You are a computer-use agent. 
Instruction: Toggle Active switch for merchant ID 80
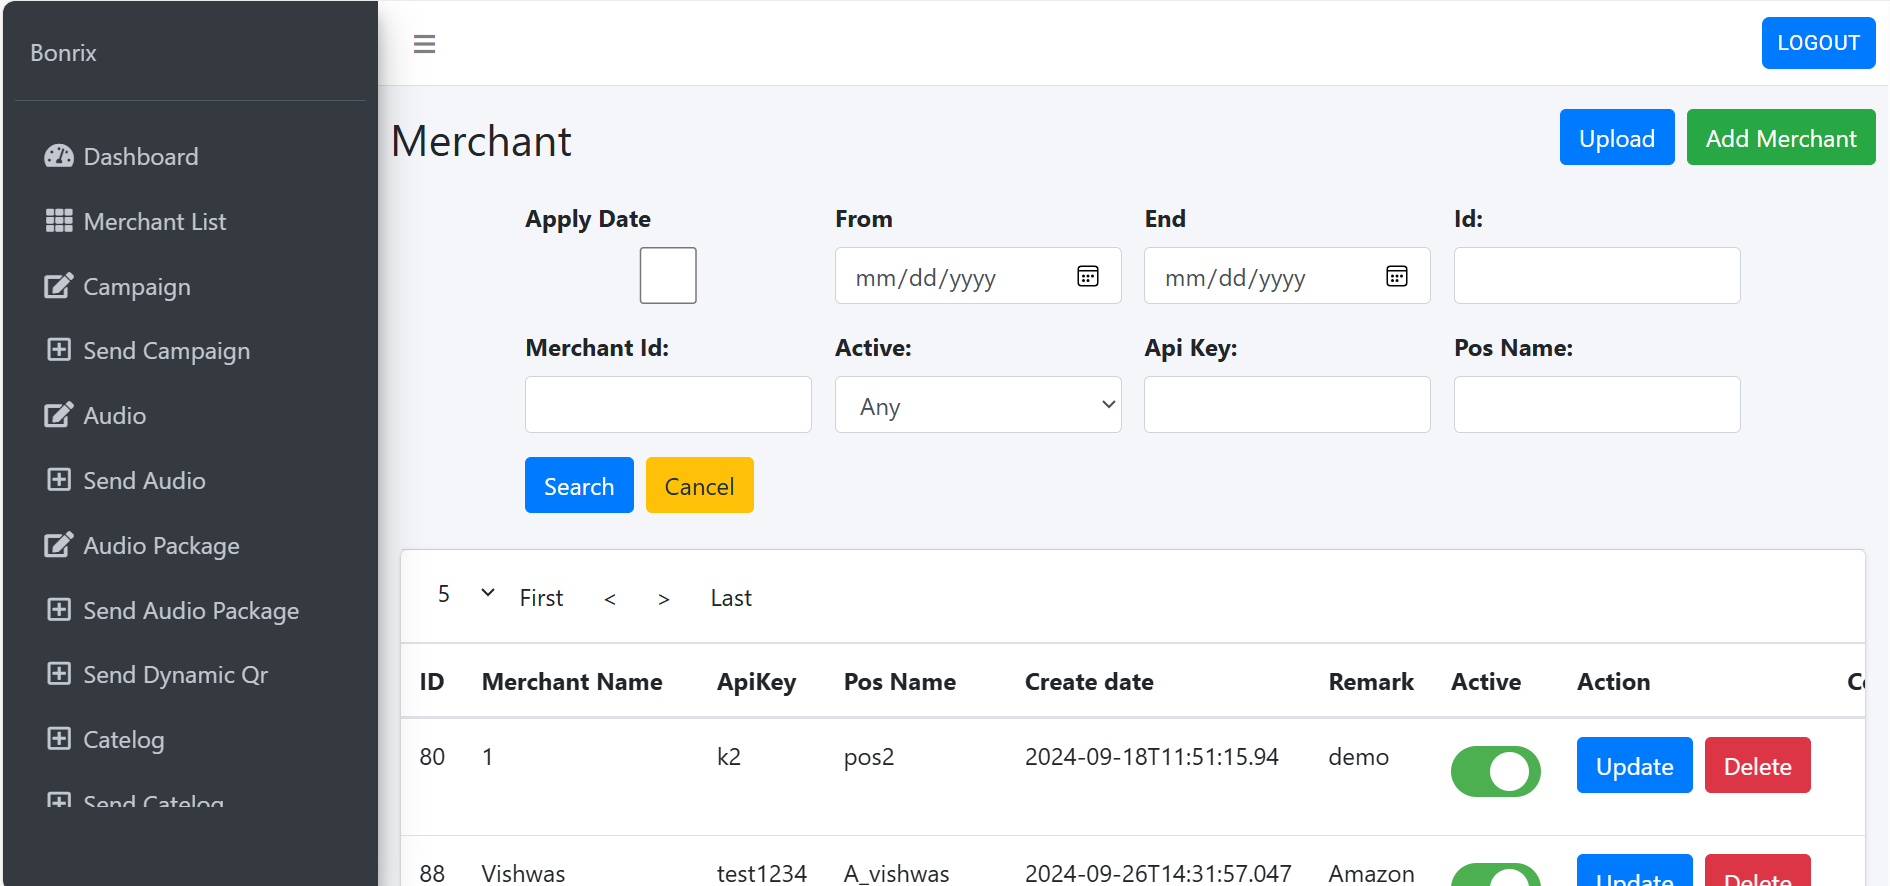1495,771
